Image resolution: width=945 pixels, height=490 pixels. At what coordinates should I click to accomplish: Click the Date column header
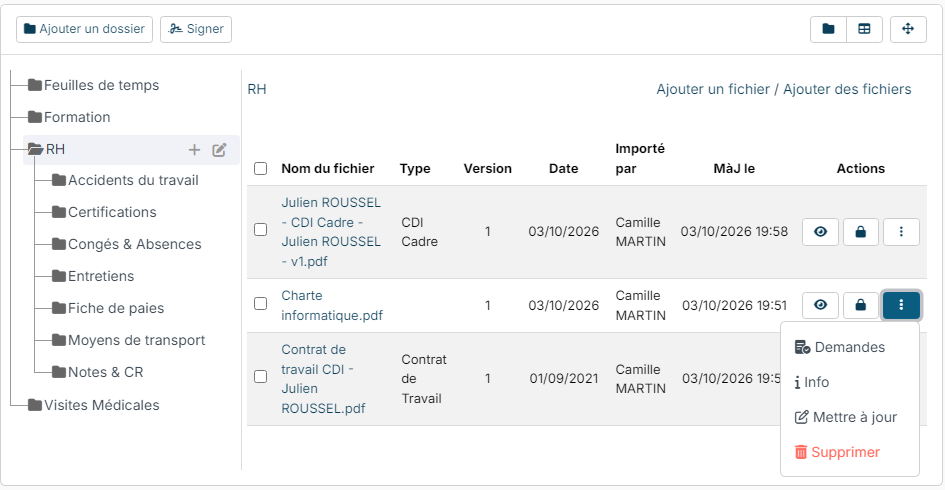pyautogui.click(x=564, y=169)
